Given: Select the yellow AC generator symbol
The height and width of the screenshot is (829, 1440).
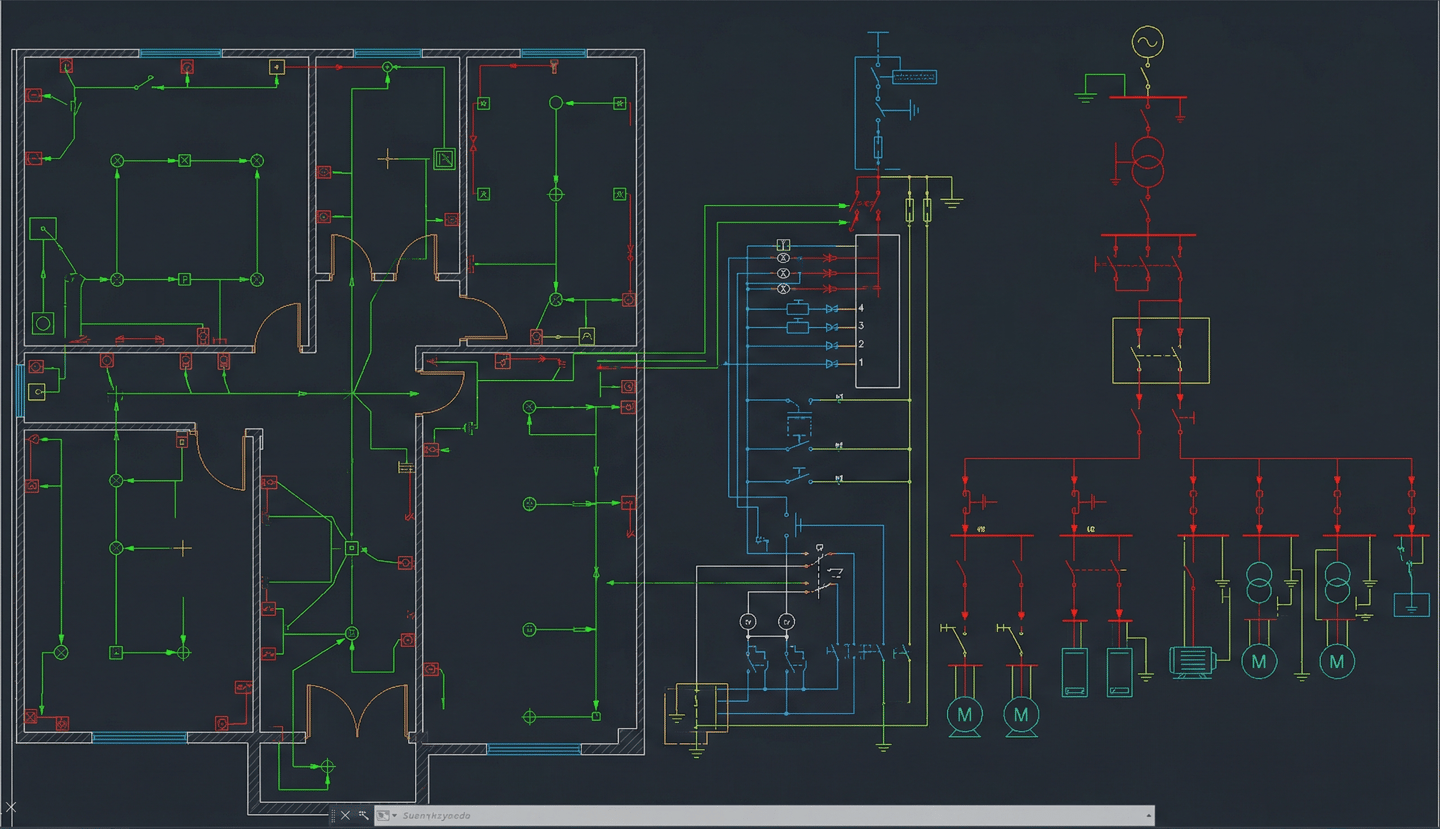Looking at the screenshot, I should point(1147,42).
